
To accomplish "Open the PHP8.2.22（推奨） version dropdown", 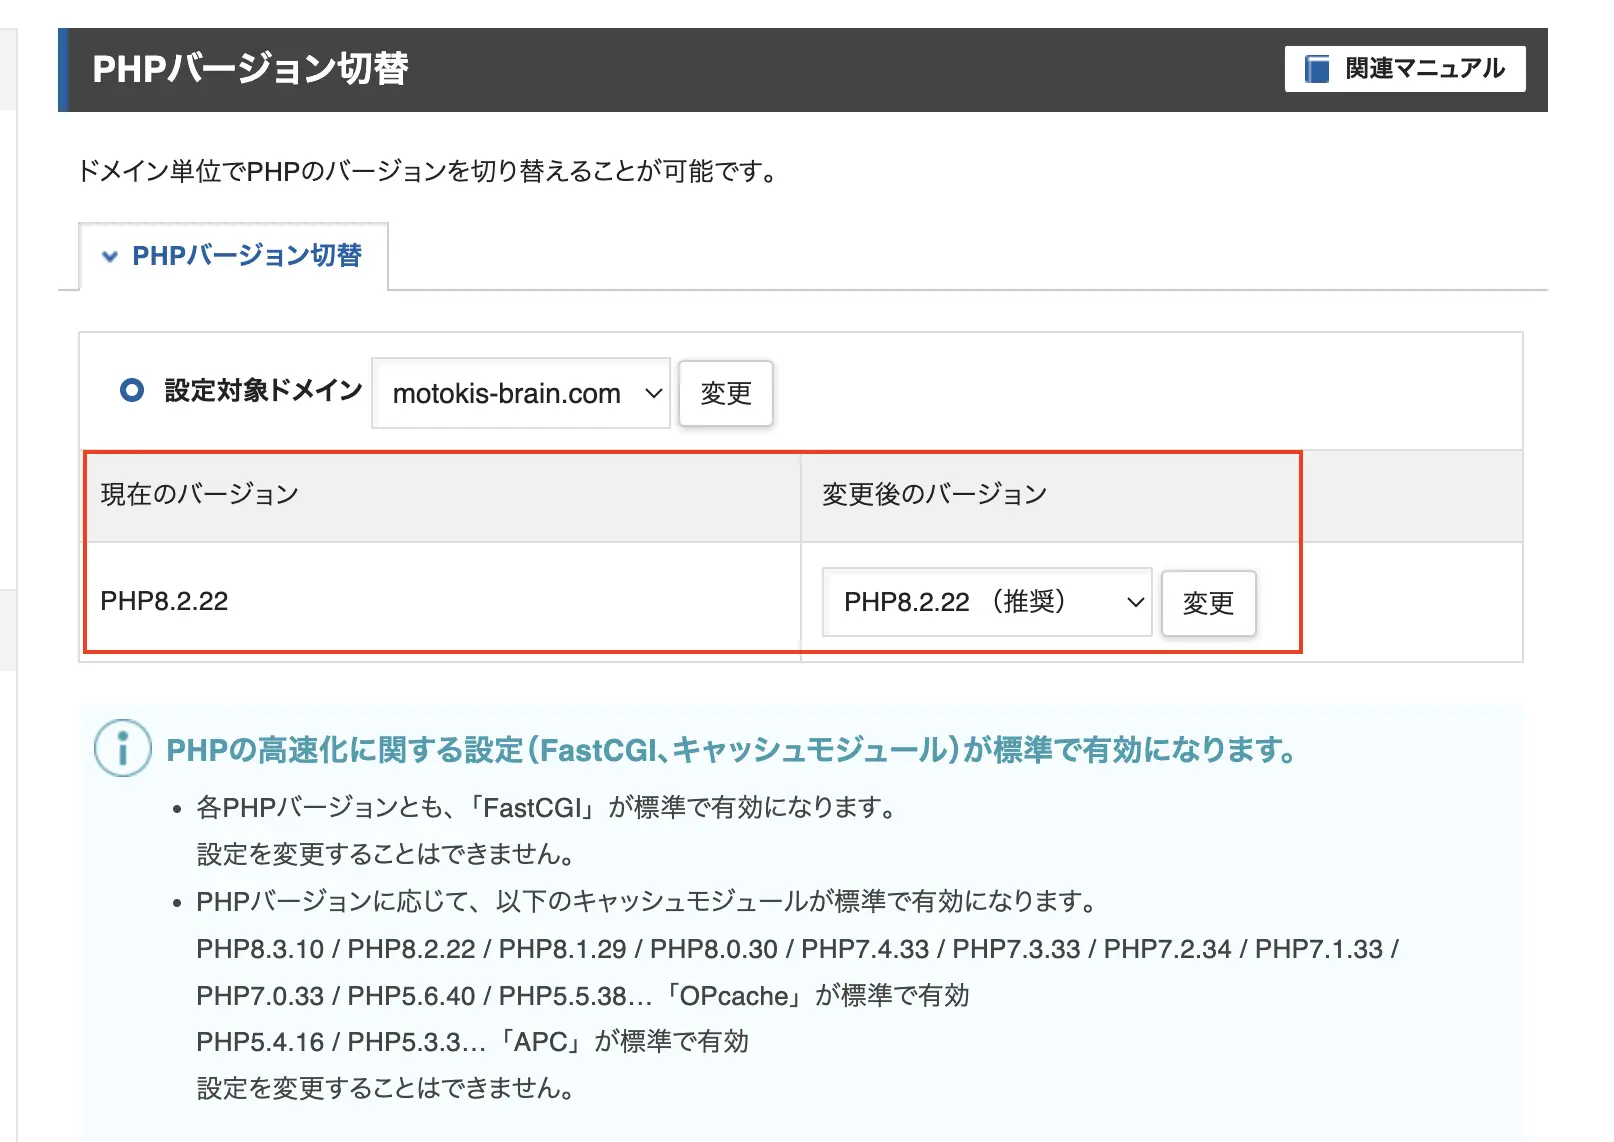I will coord(987,602).
